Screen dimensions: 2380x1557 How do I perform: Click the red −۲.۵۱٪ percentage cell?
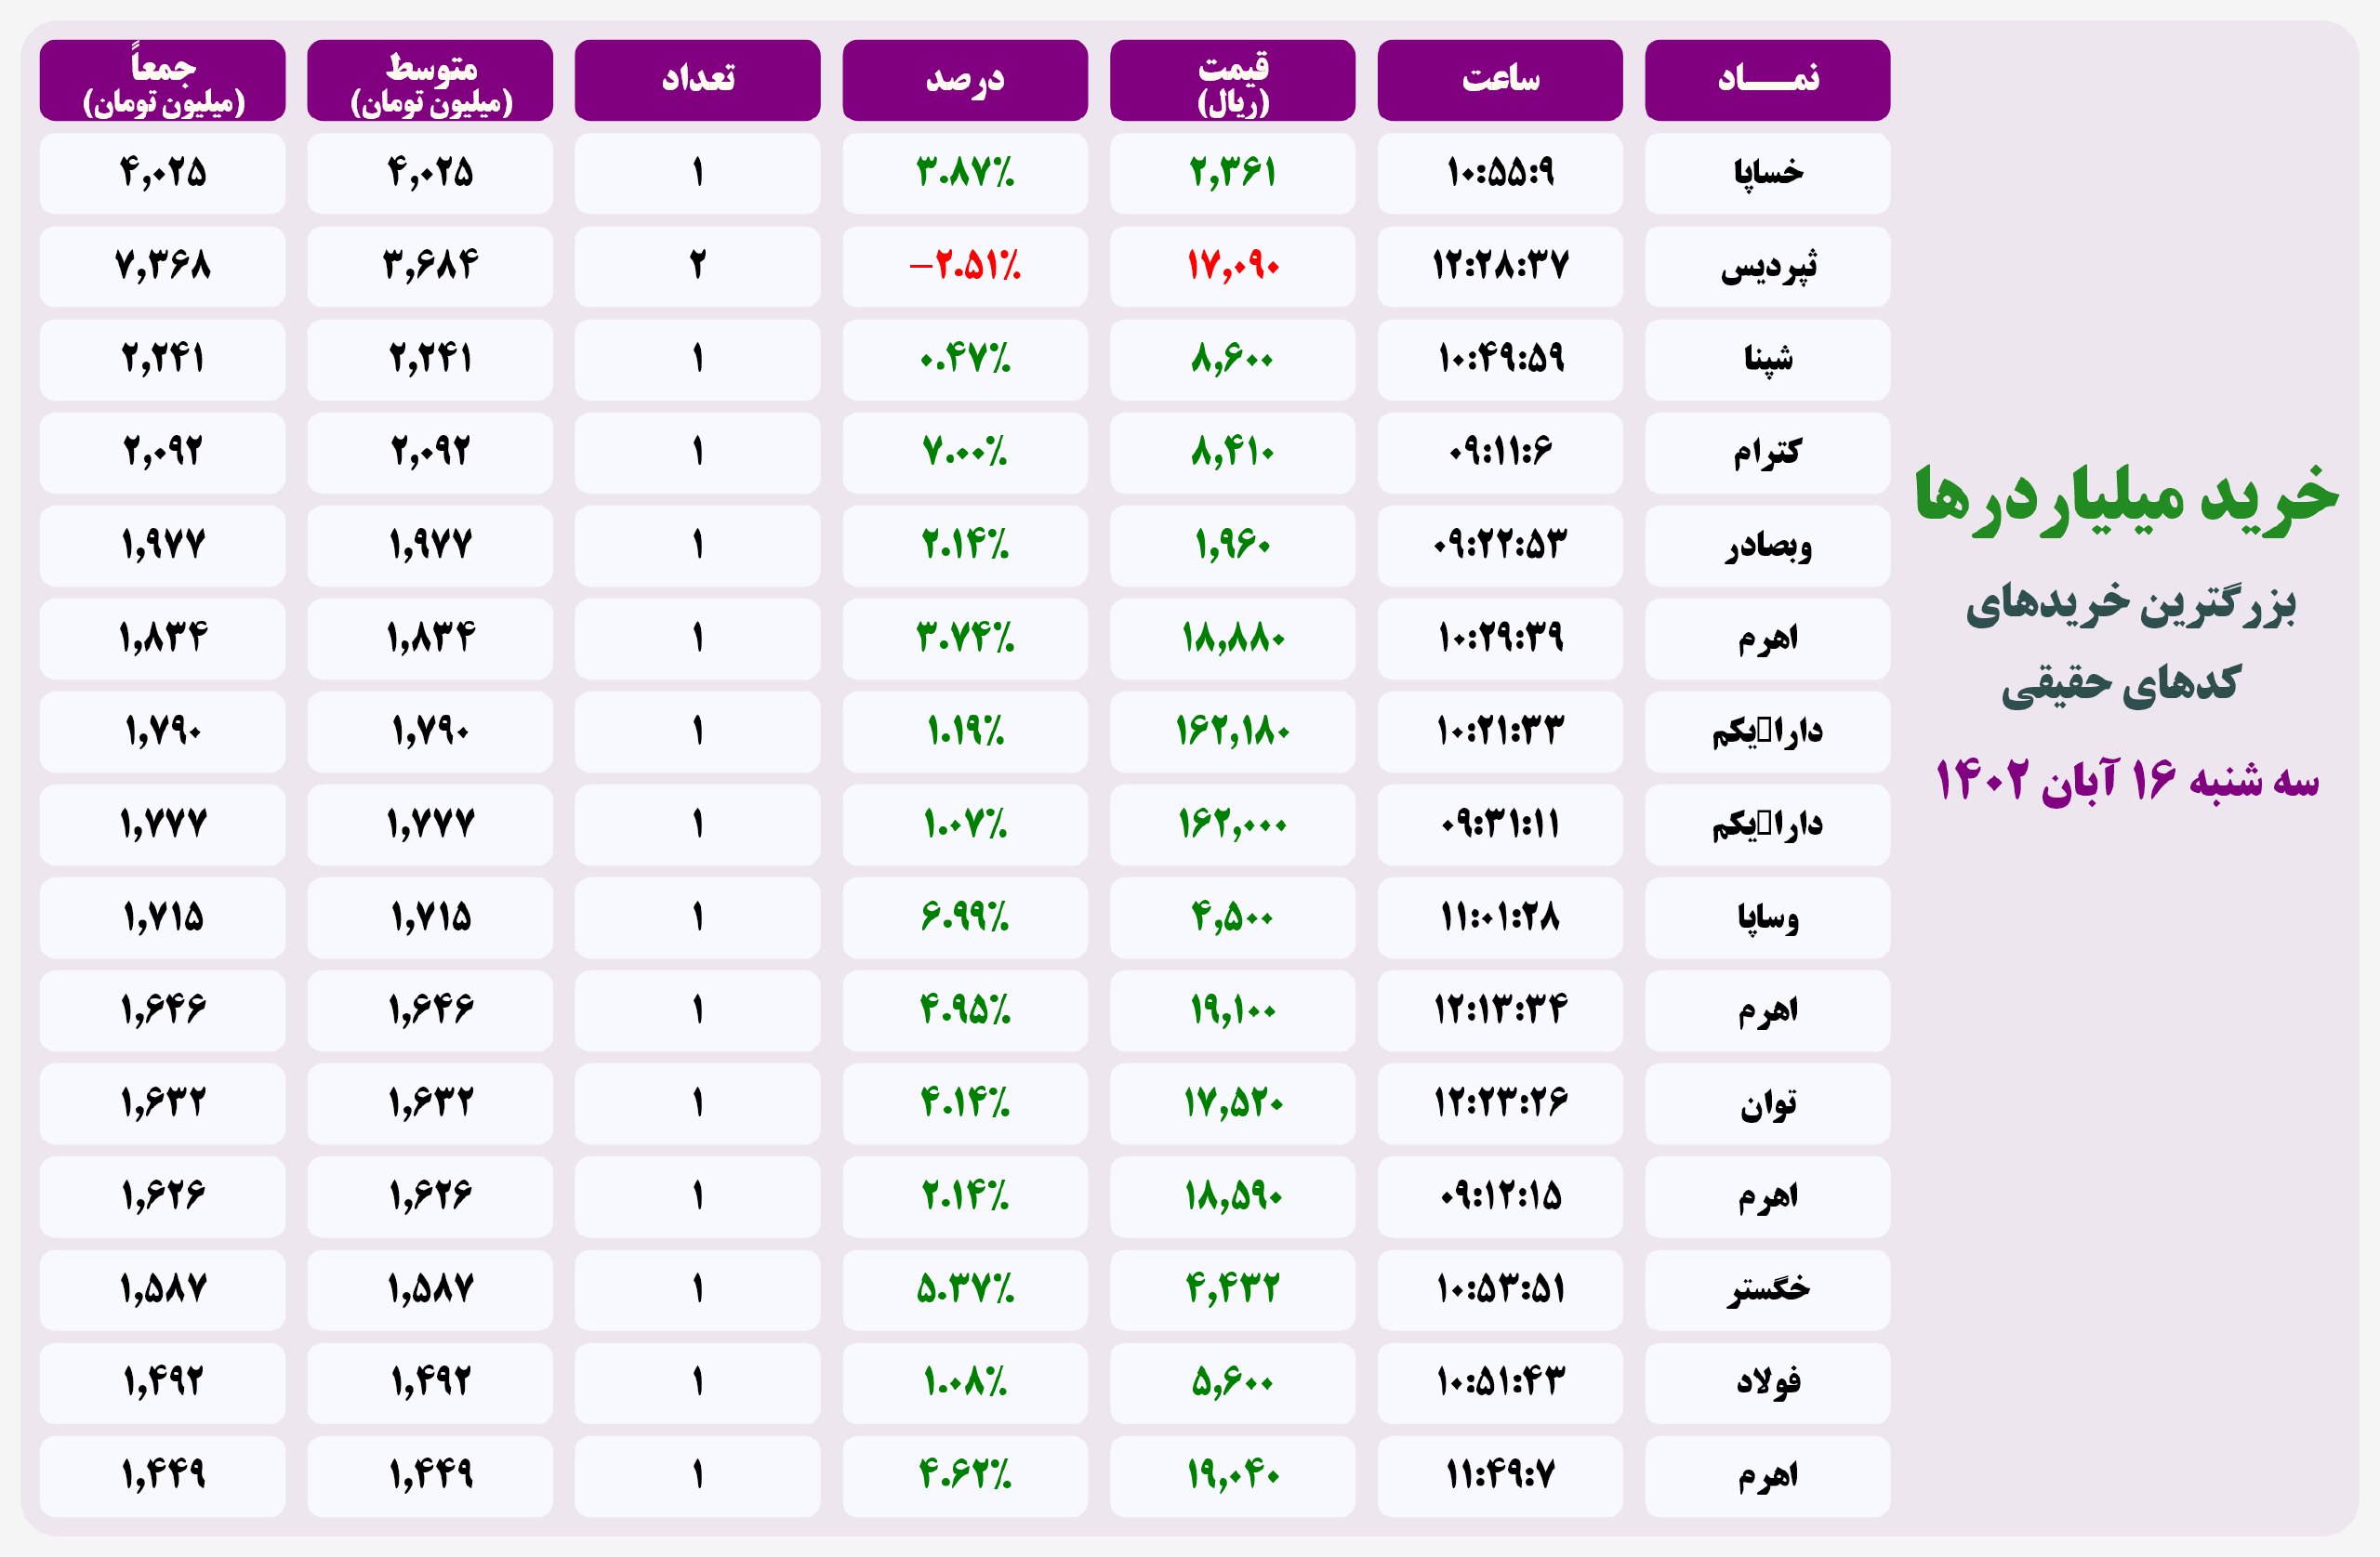[x=964, y=266]
